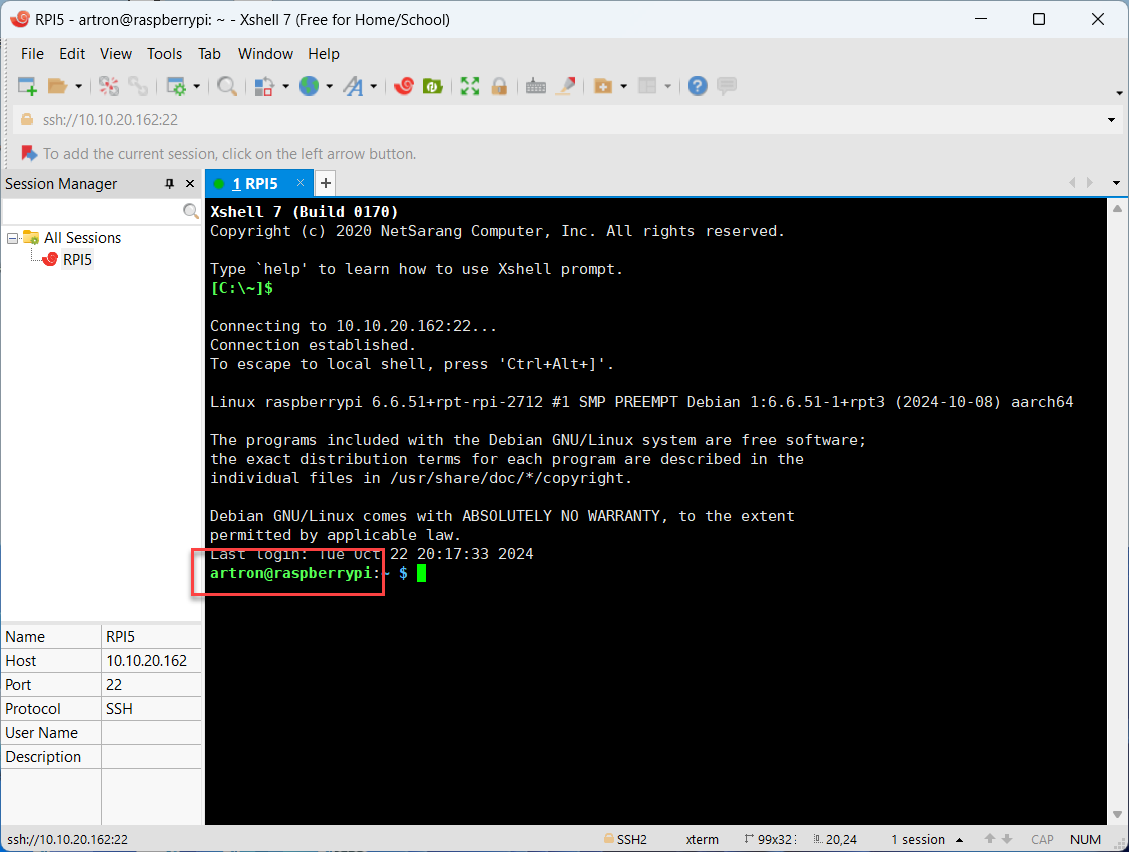Click the lock screen padlock icon
The height and width of the screenshot is (852, 1129).
(x=499, y=86)
